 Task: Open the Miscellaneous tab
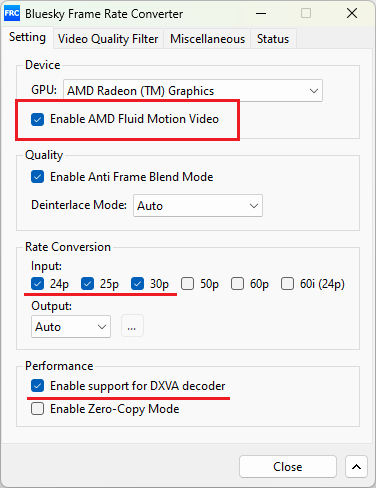pos(207,39)
